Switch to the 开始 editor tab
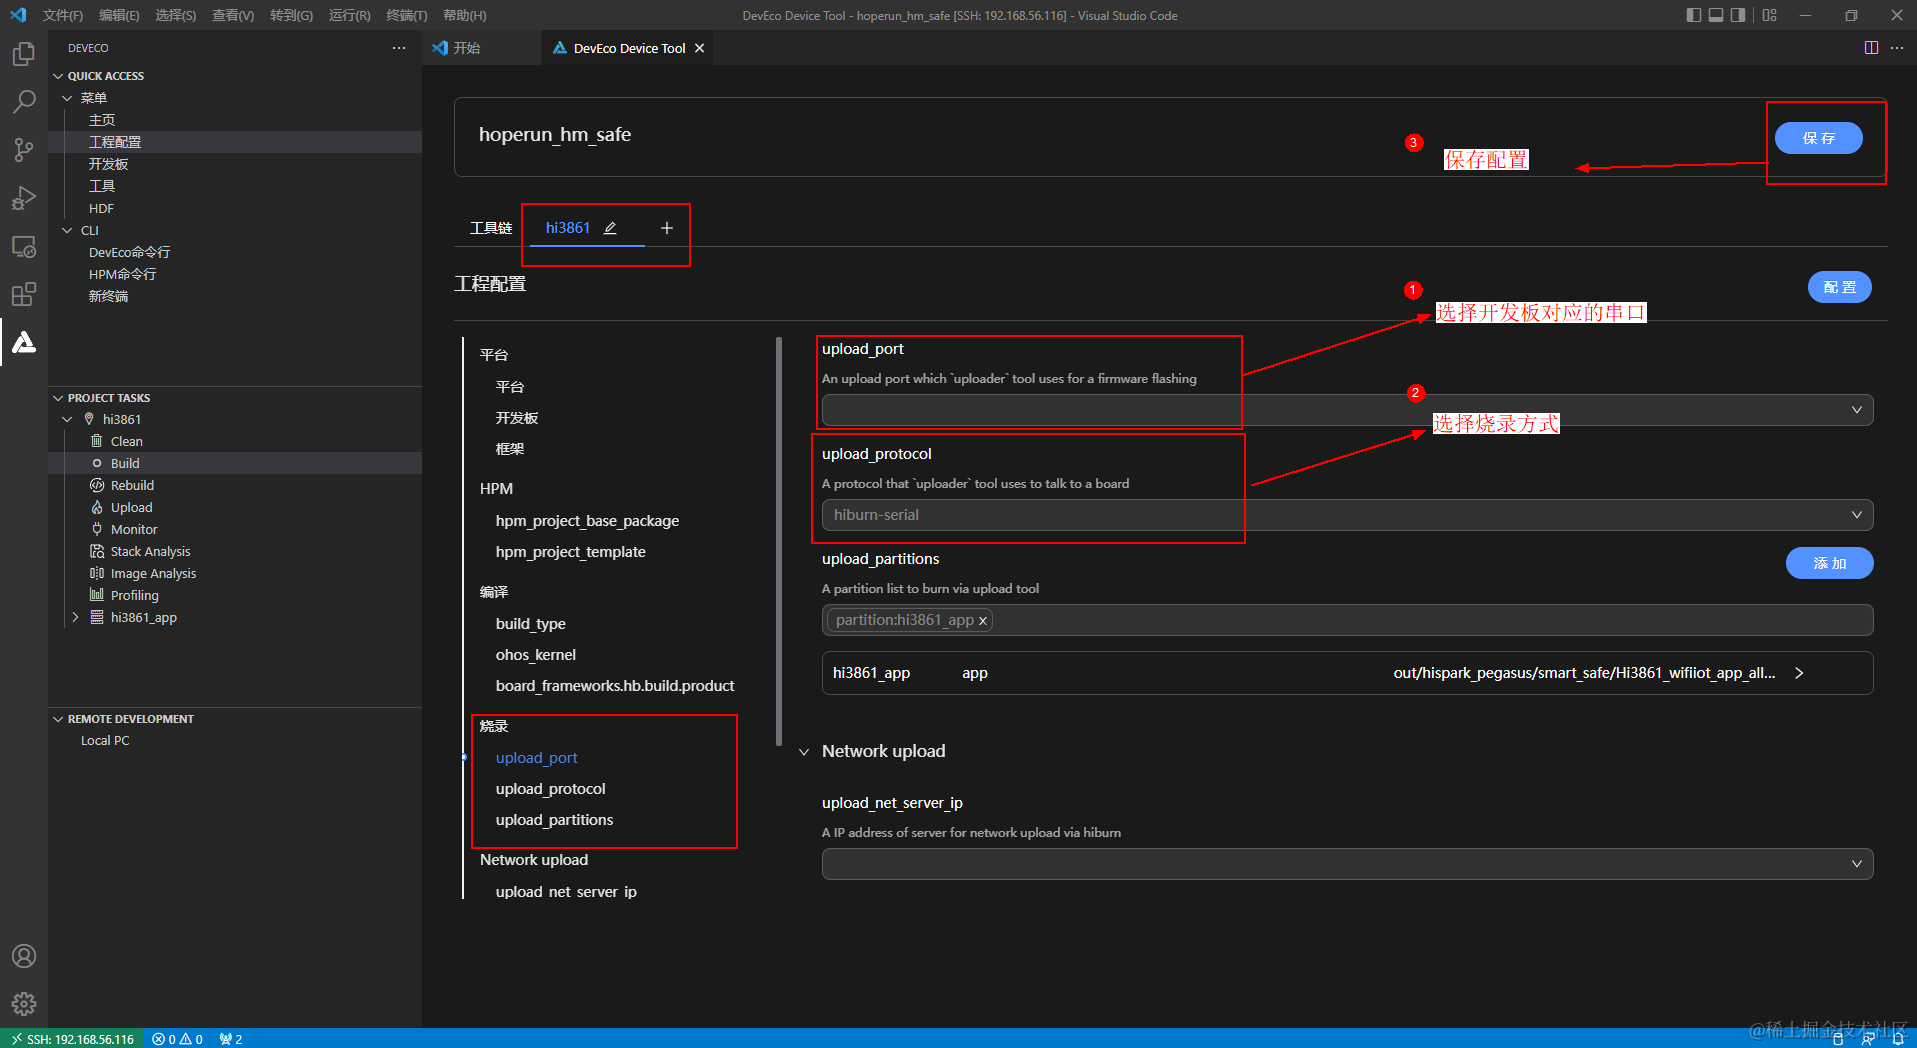Screen dimensions: 1917x1048 483,48
